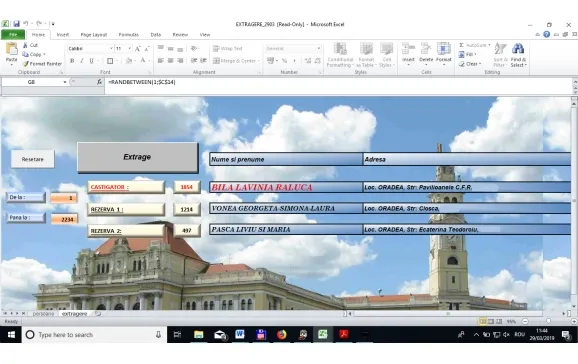Screen dimensions: 578x364
Task: Open Format as Table gallery
Action: pos(366,55)
